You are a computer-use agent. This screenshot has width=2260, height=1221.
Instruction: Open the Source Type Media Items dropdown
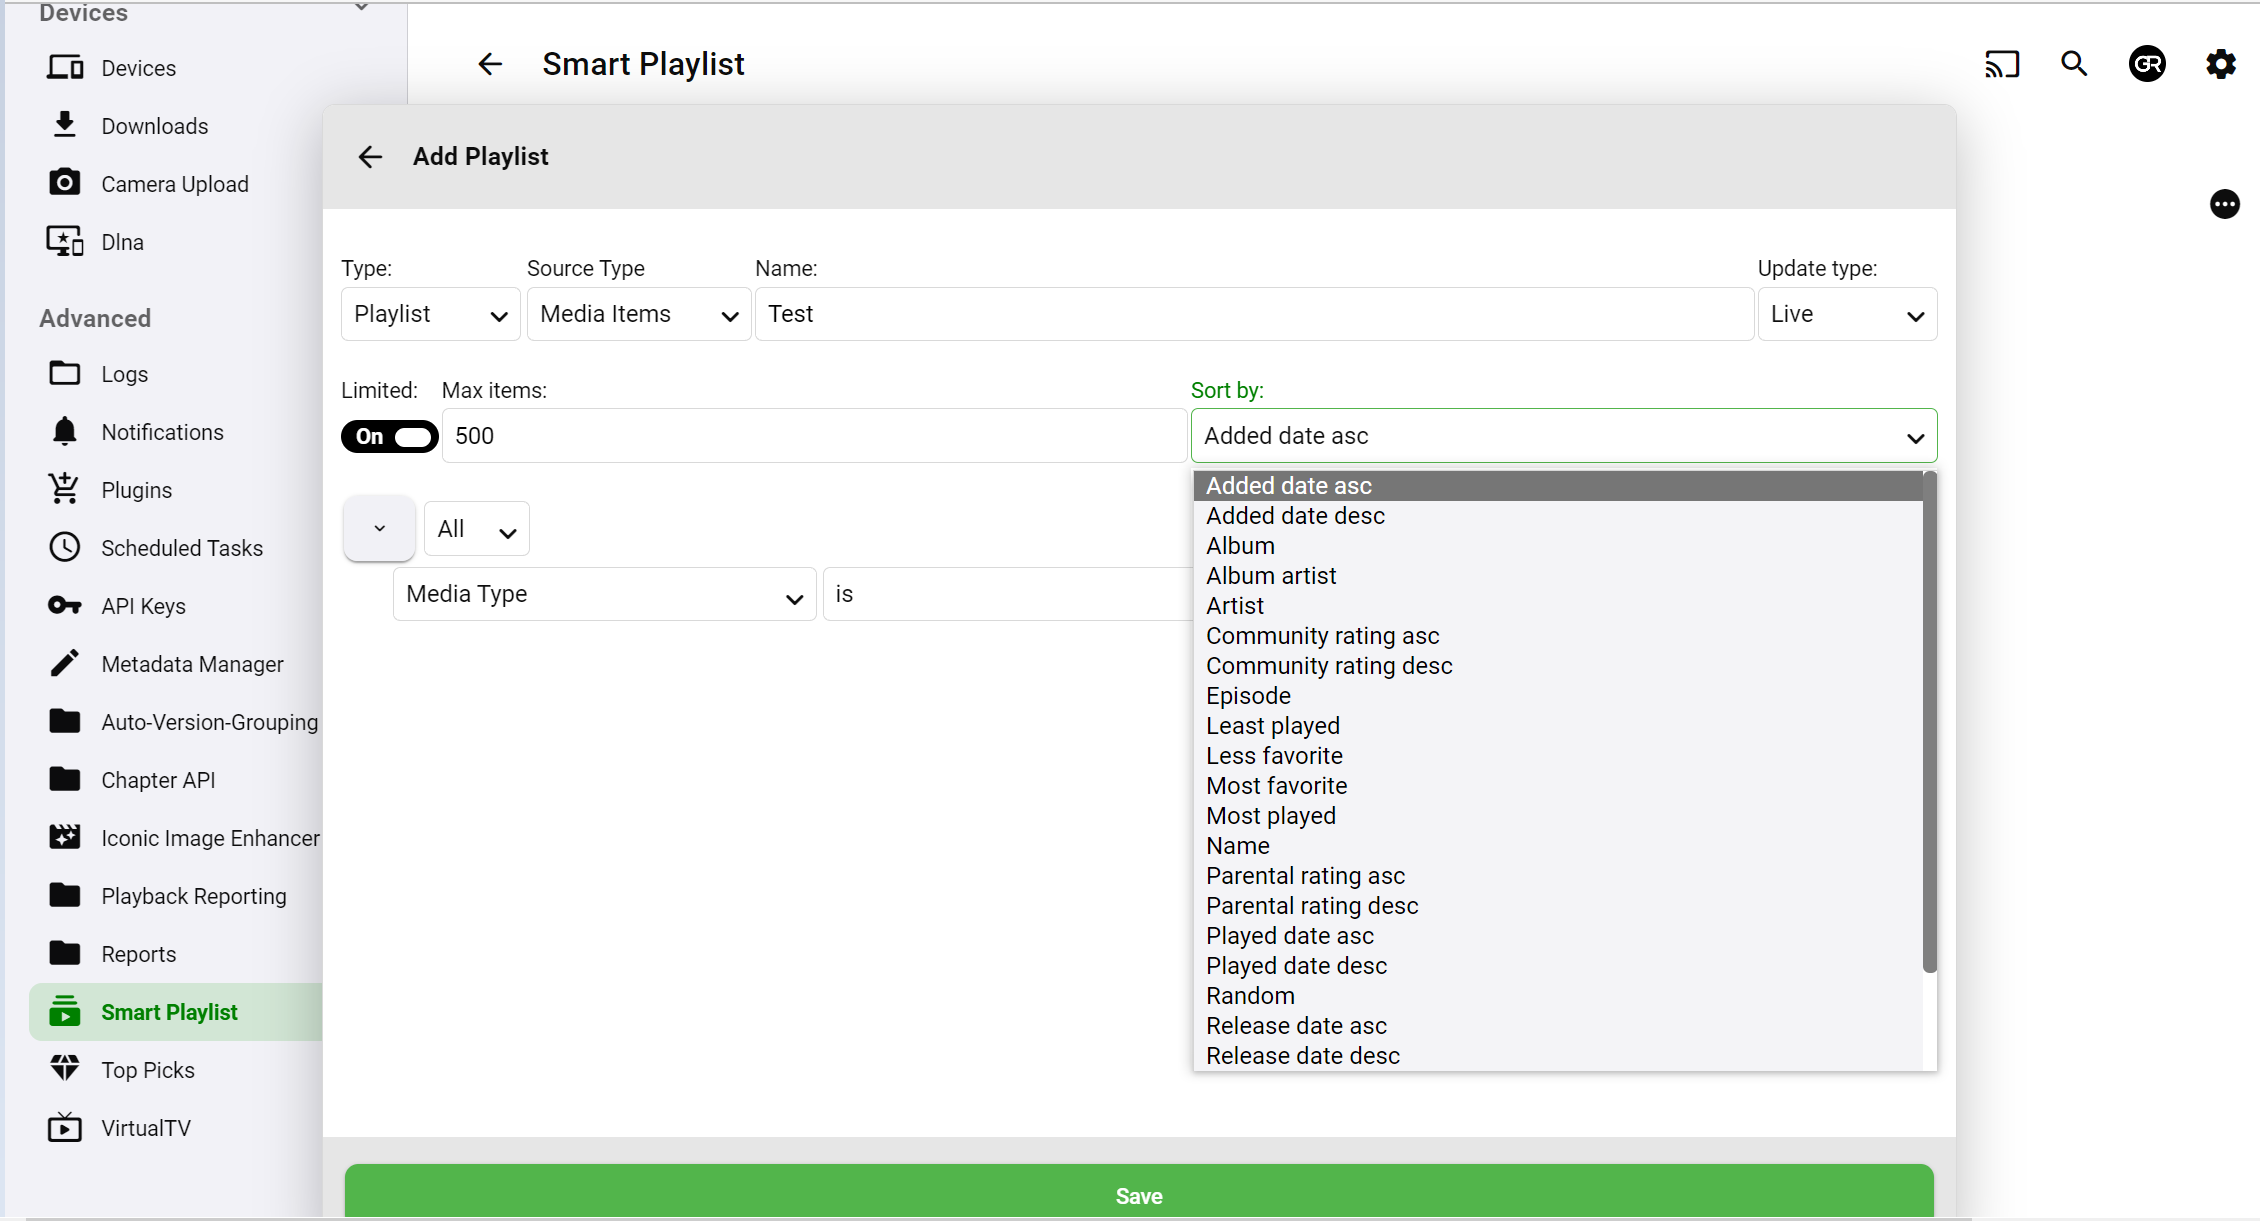point(638,315)
